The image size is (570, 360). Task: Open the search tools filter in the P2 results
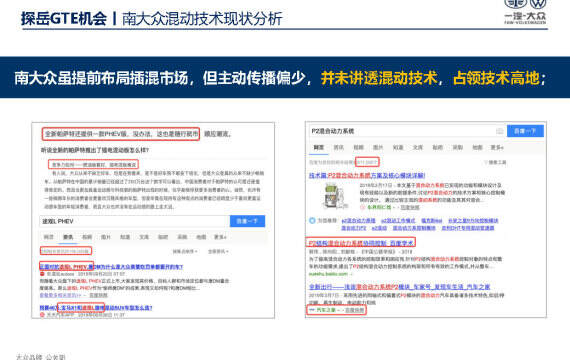click(495, 162)
